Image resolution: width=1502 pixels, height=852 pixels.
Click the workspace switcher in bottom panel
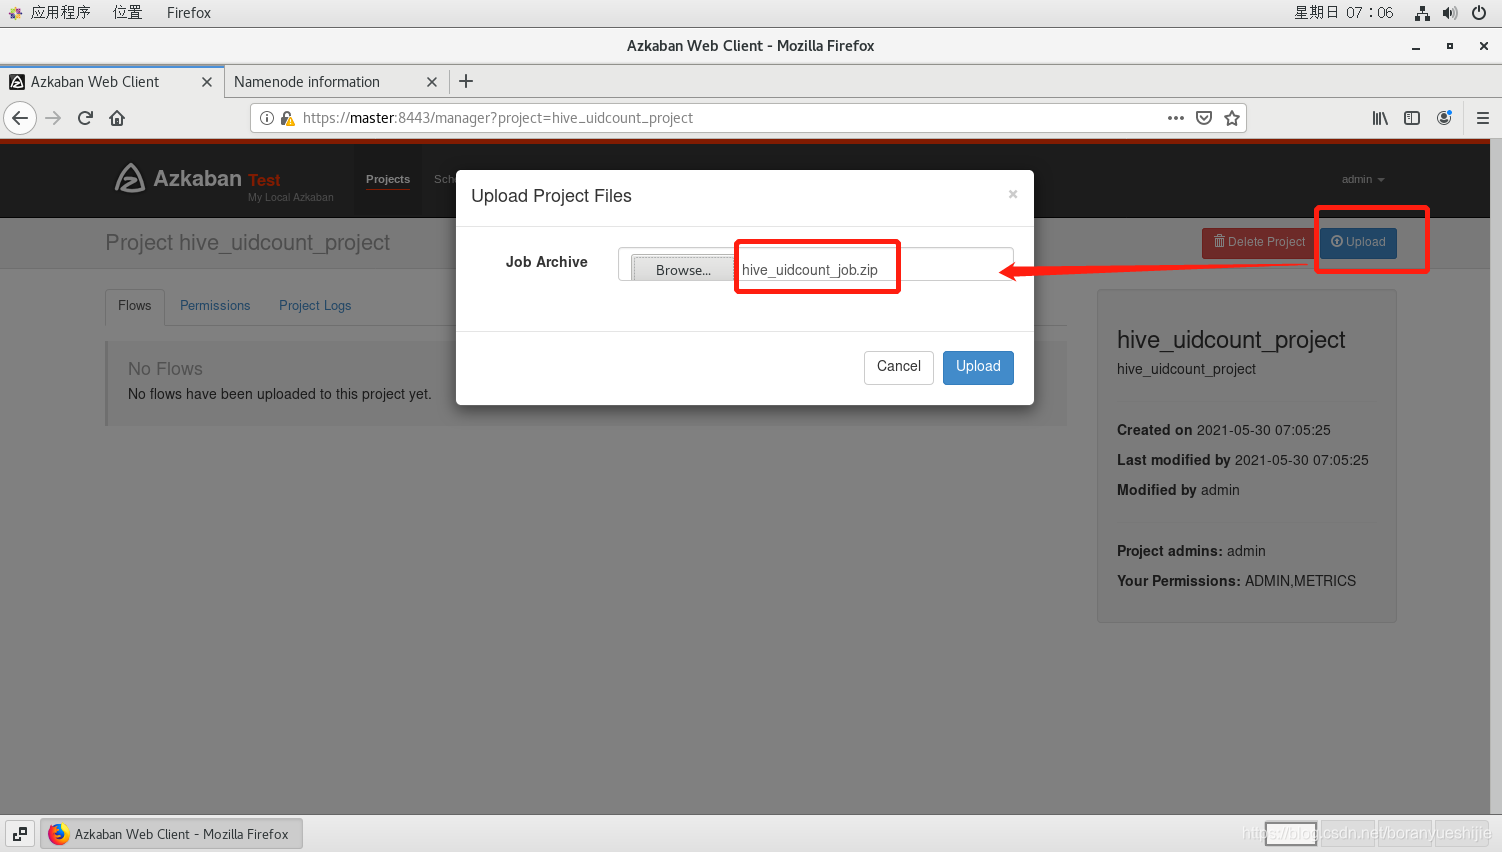(x=1376, y=833)
